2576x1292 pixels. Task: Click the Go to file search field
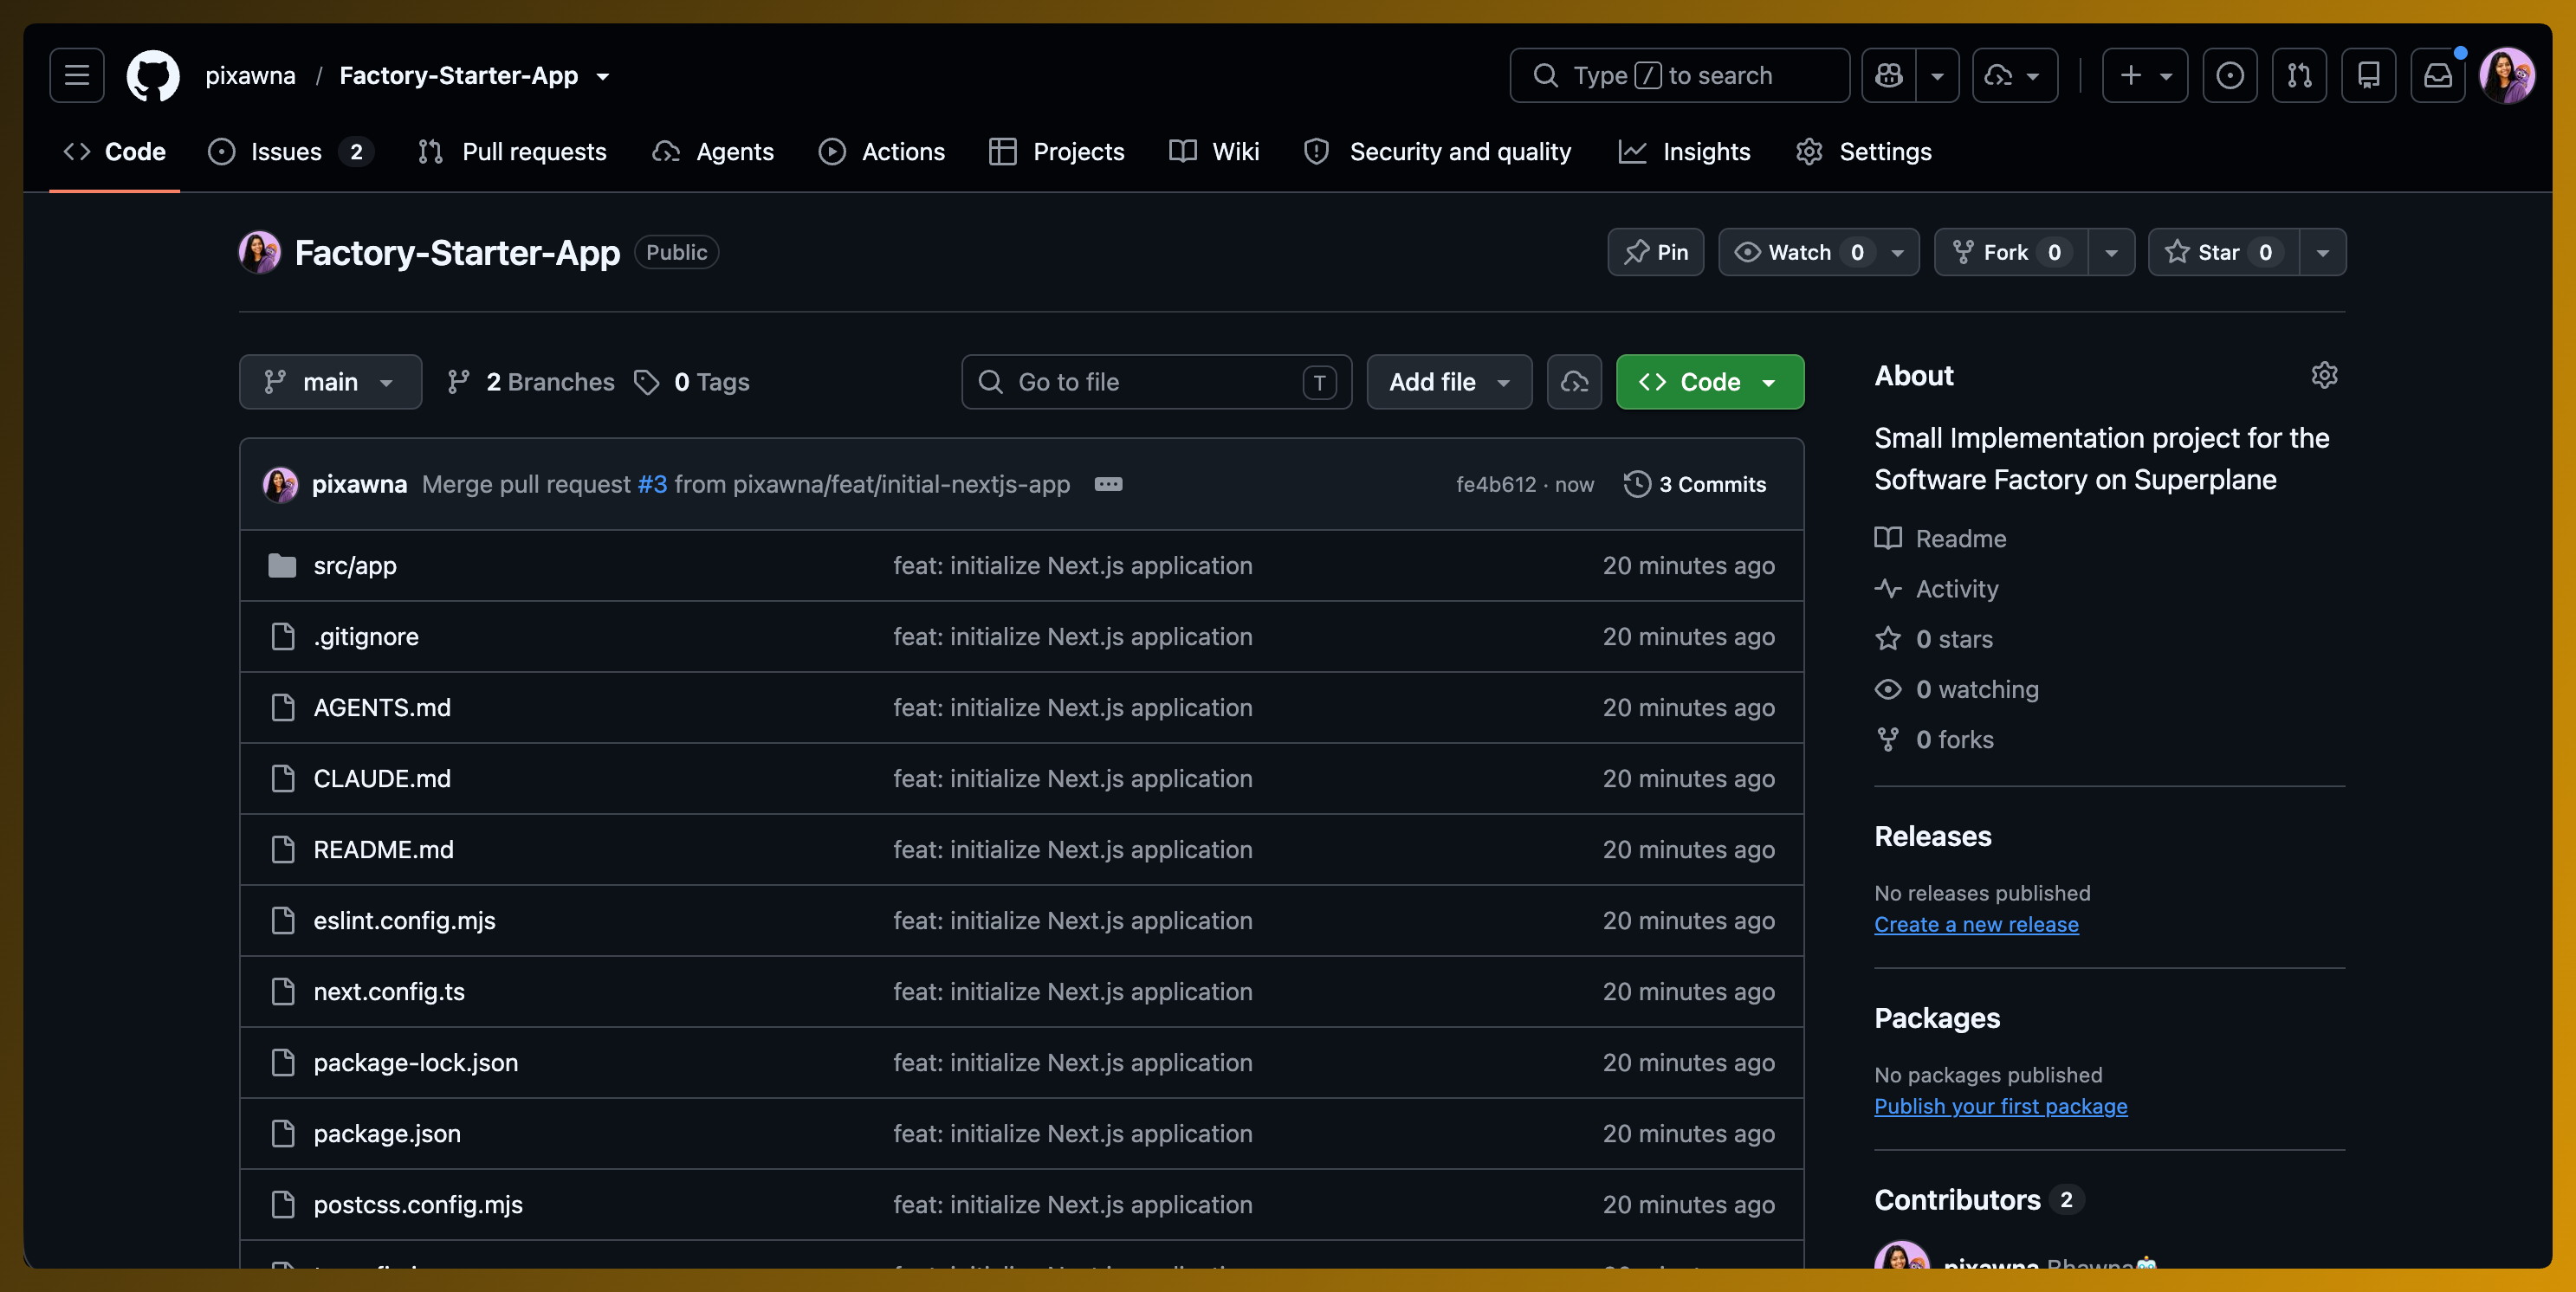pyautogui.click(x=1156, y=381)
